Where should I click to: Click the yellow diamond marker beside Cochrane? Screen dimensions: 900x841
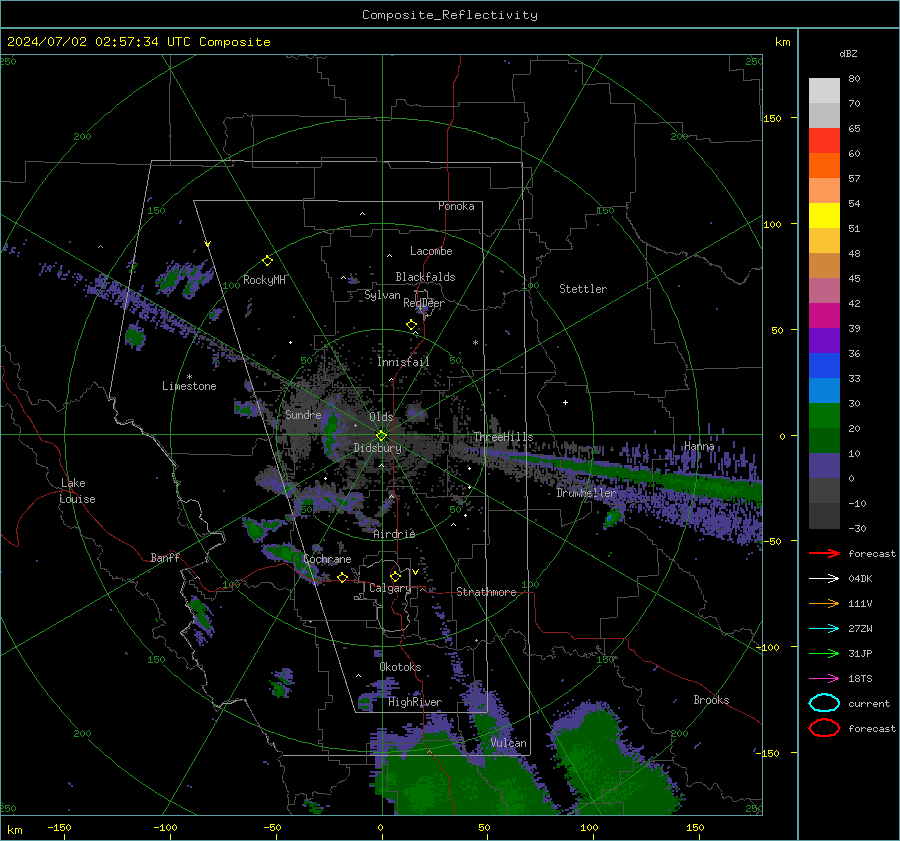point(342,577)
